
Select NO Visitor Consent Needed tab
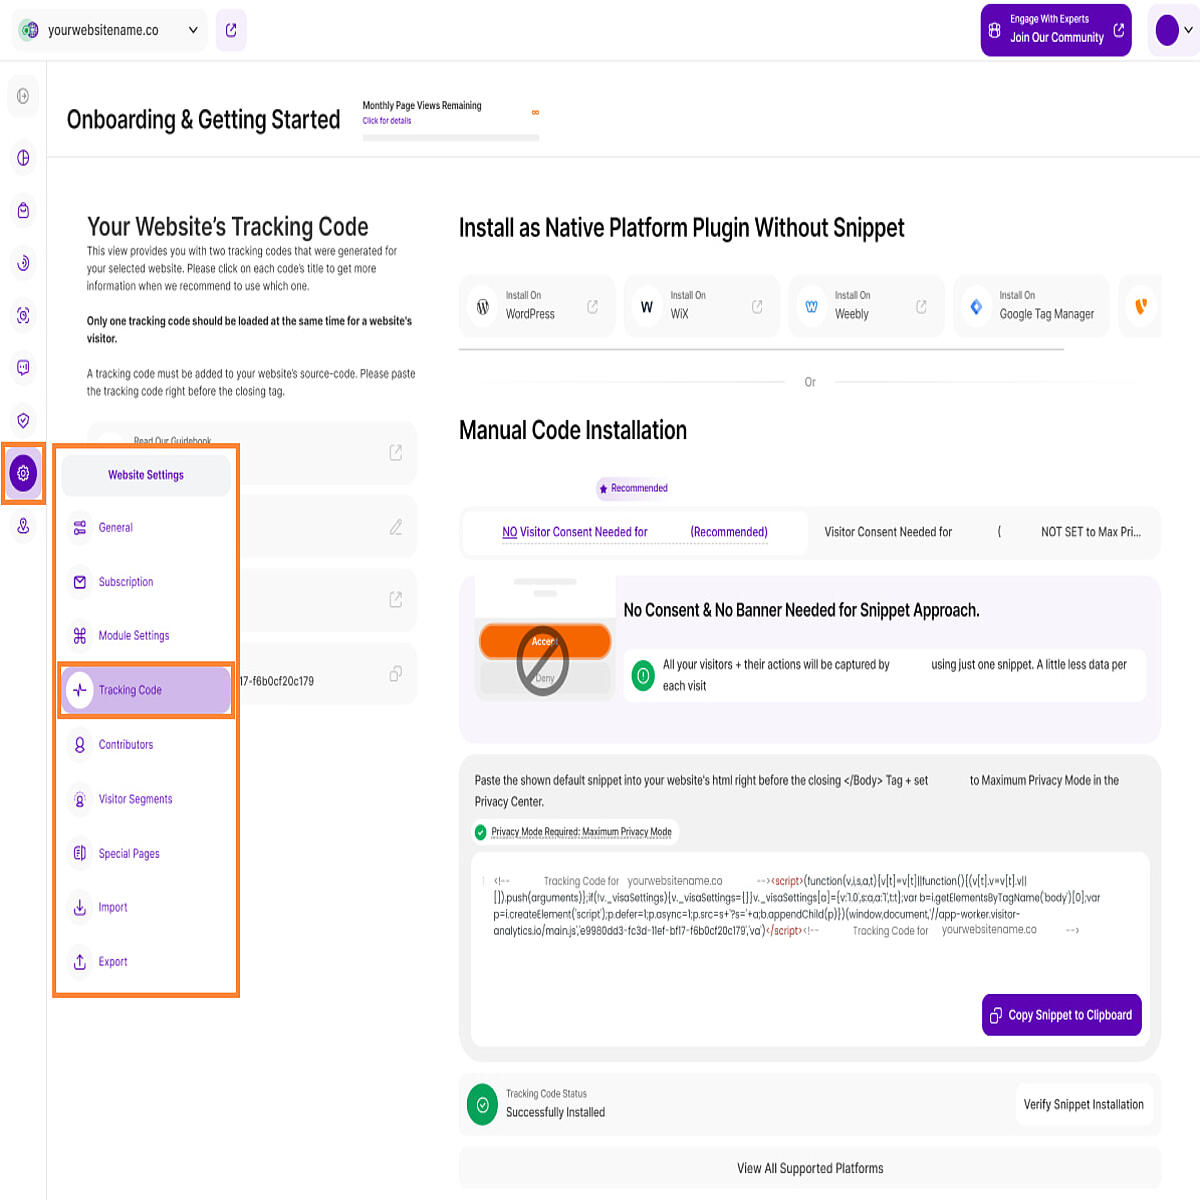click(635, 532)
